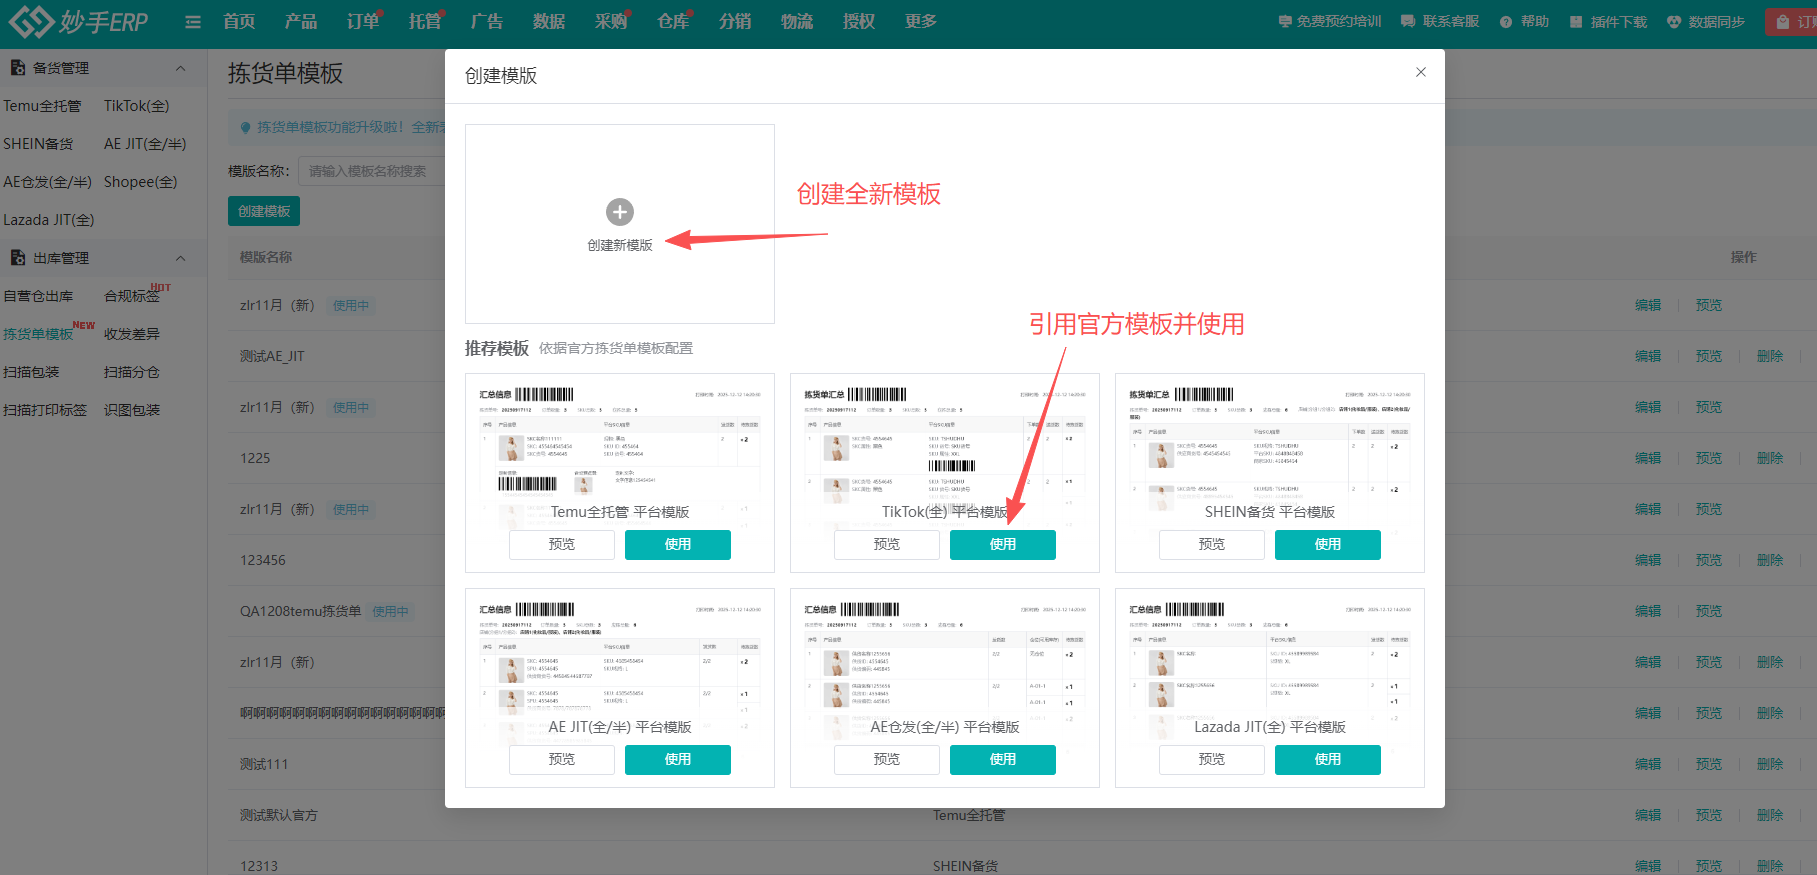1817x875 pixels.
Task: Click 数据同步 in the top bar
Action: pyautogui.click(x=1706, y=21)
